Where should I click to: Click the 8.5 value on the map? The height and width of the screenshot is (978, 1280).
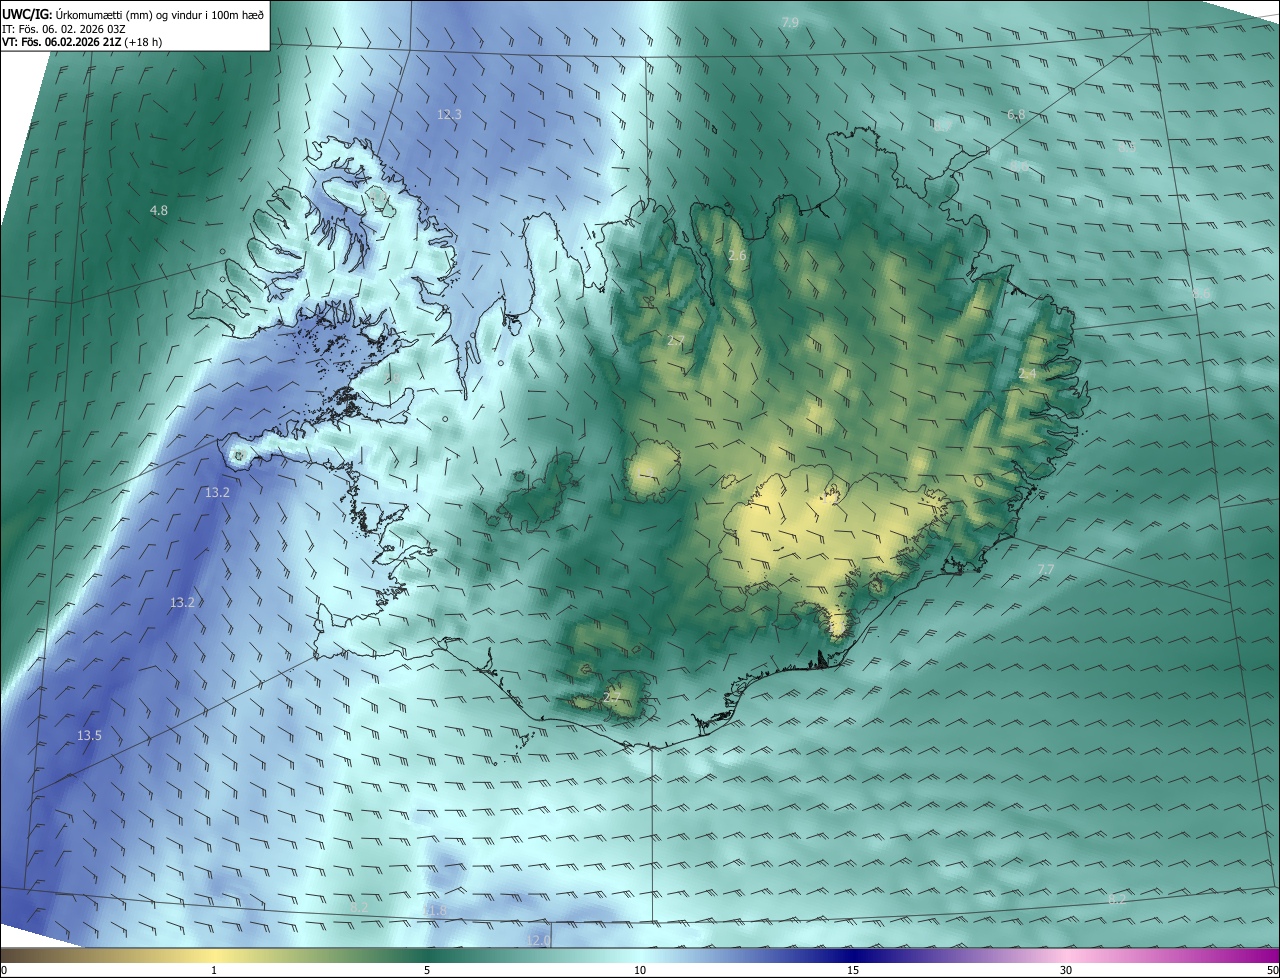[1126, 147]
